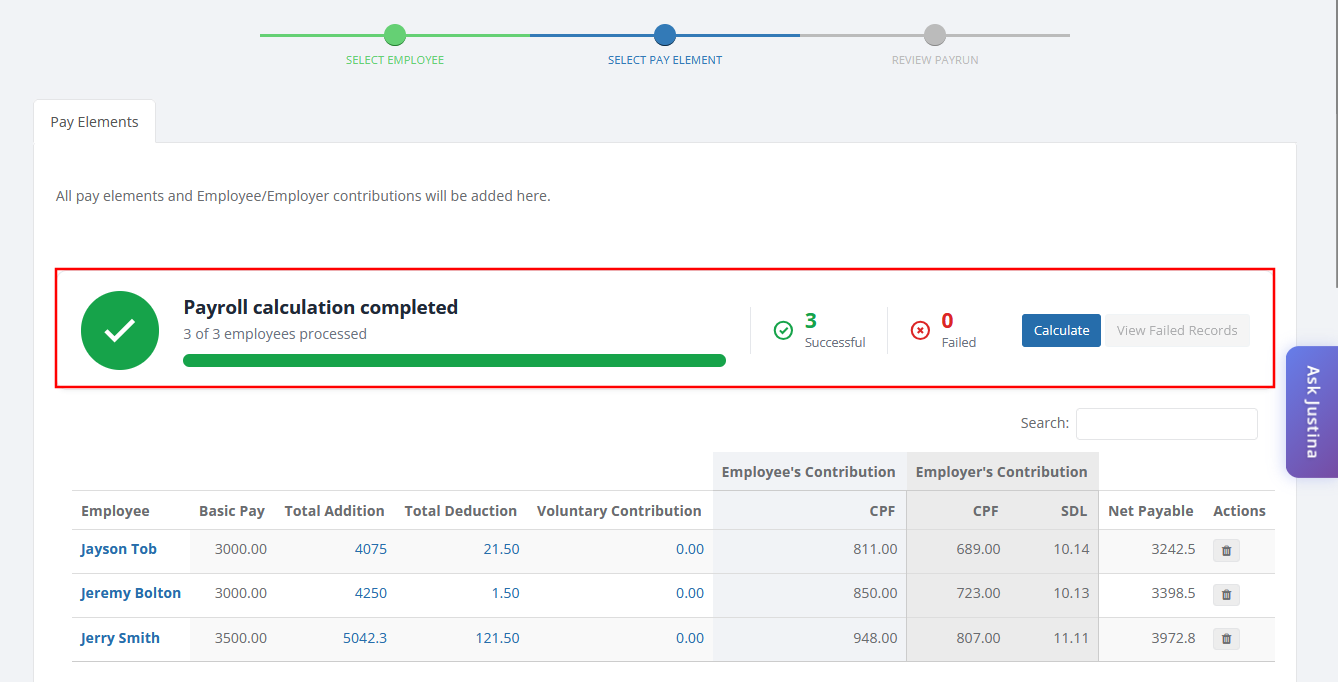Click trash icon for Jeremy Bolton
This screenshot has height=682, width=1338.
click(x=1226, y=595)
